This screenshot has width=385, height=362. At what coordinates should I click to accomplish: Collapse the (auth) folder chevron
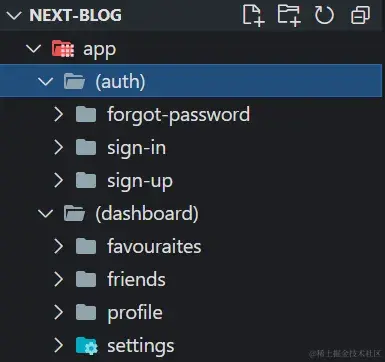tap(46, 82)
